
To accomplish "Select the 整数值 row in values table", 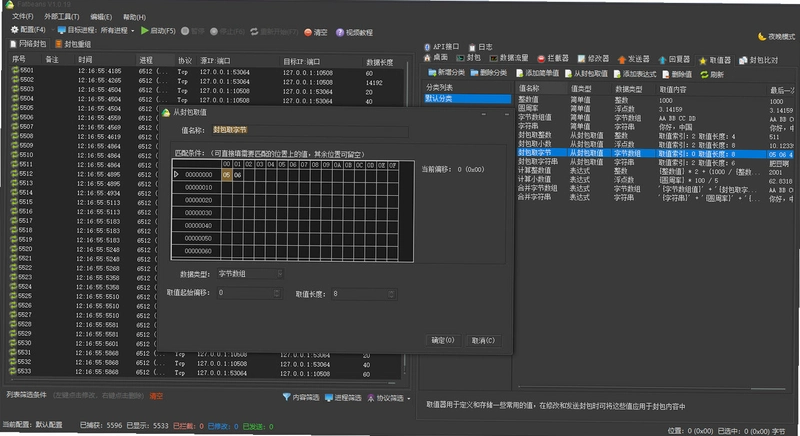I will click(656, 100).
